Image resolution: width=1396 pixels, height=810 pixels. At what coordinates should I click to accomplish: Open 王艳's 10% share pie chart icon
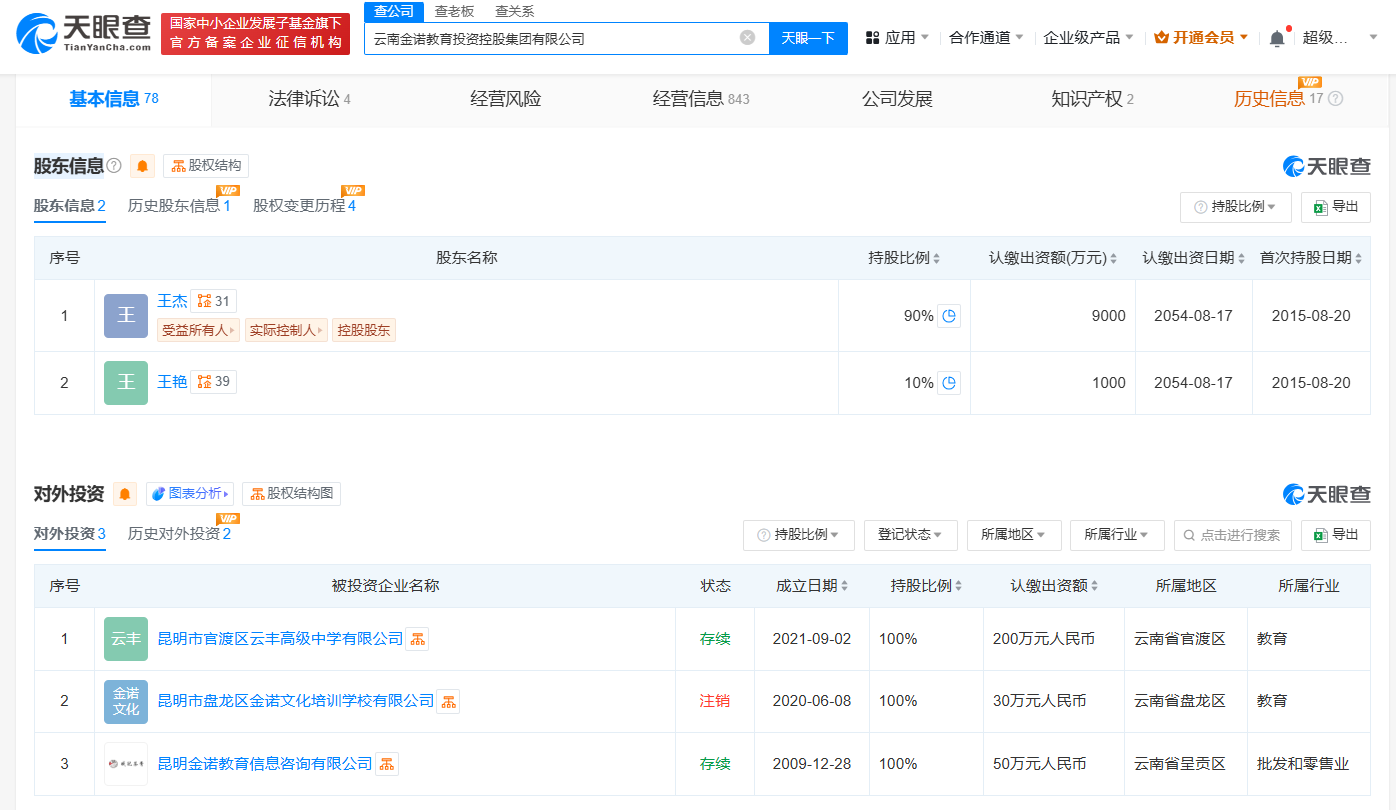949,383
